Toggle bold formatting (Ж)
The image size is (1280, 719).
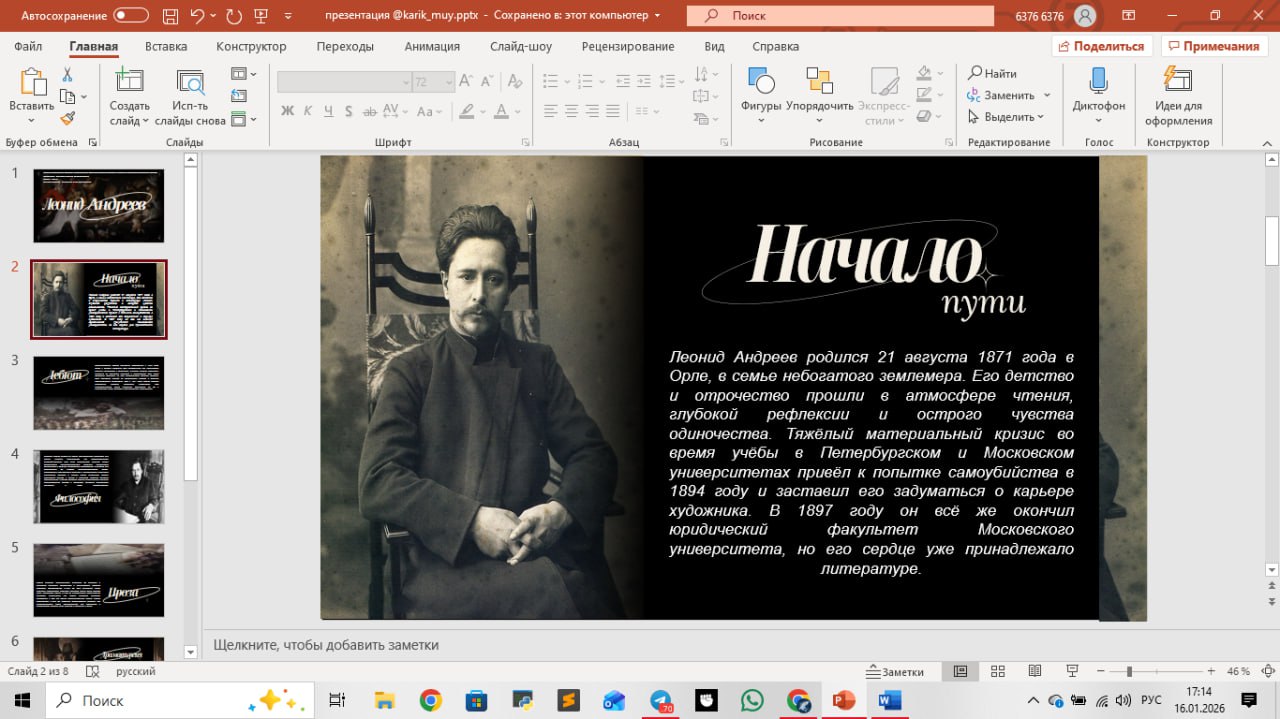pyautogui.click(x=287, y=111)
